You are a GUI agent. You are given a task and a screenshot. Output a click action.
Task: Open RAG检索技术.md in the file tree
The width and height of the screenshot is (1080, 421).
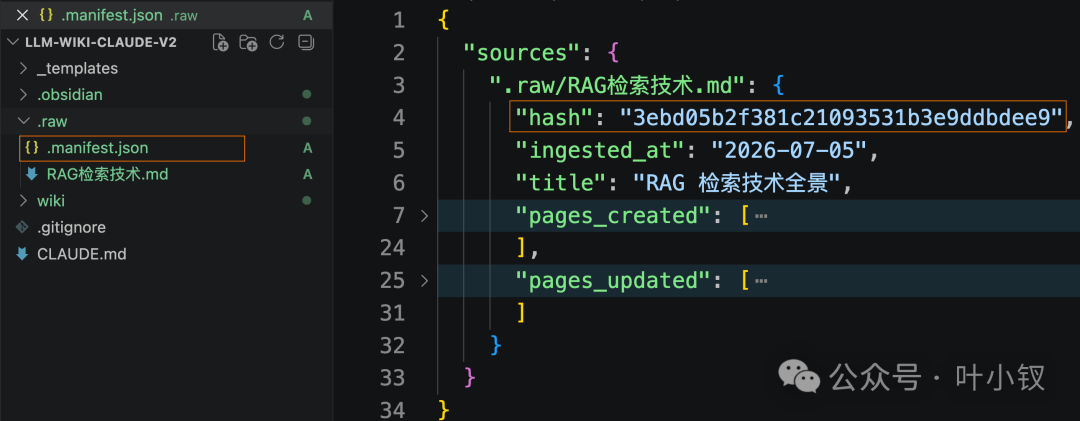tap(107, 174)
